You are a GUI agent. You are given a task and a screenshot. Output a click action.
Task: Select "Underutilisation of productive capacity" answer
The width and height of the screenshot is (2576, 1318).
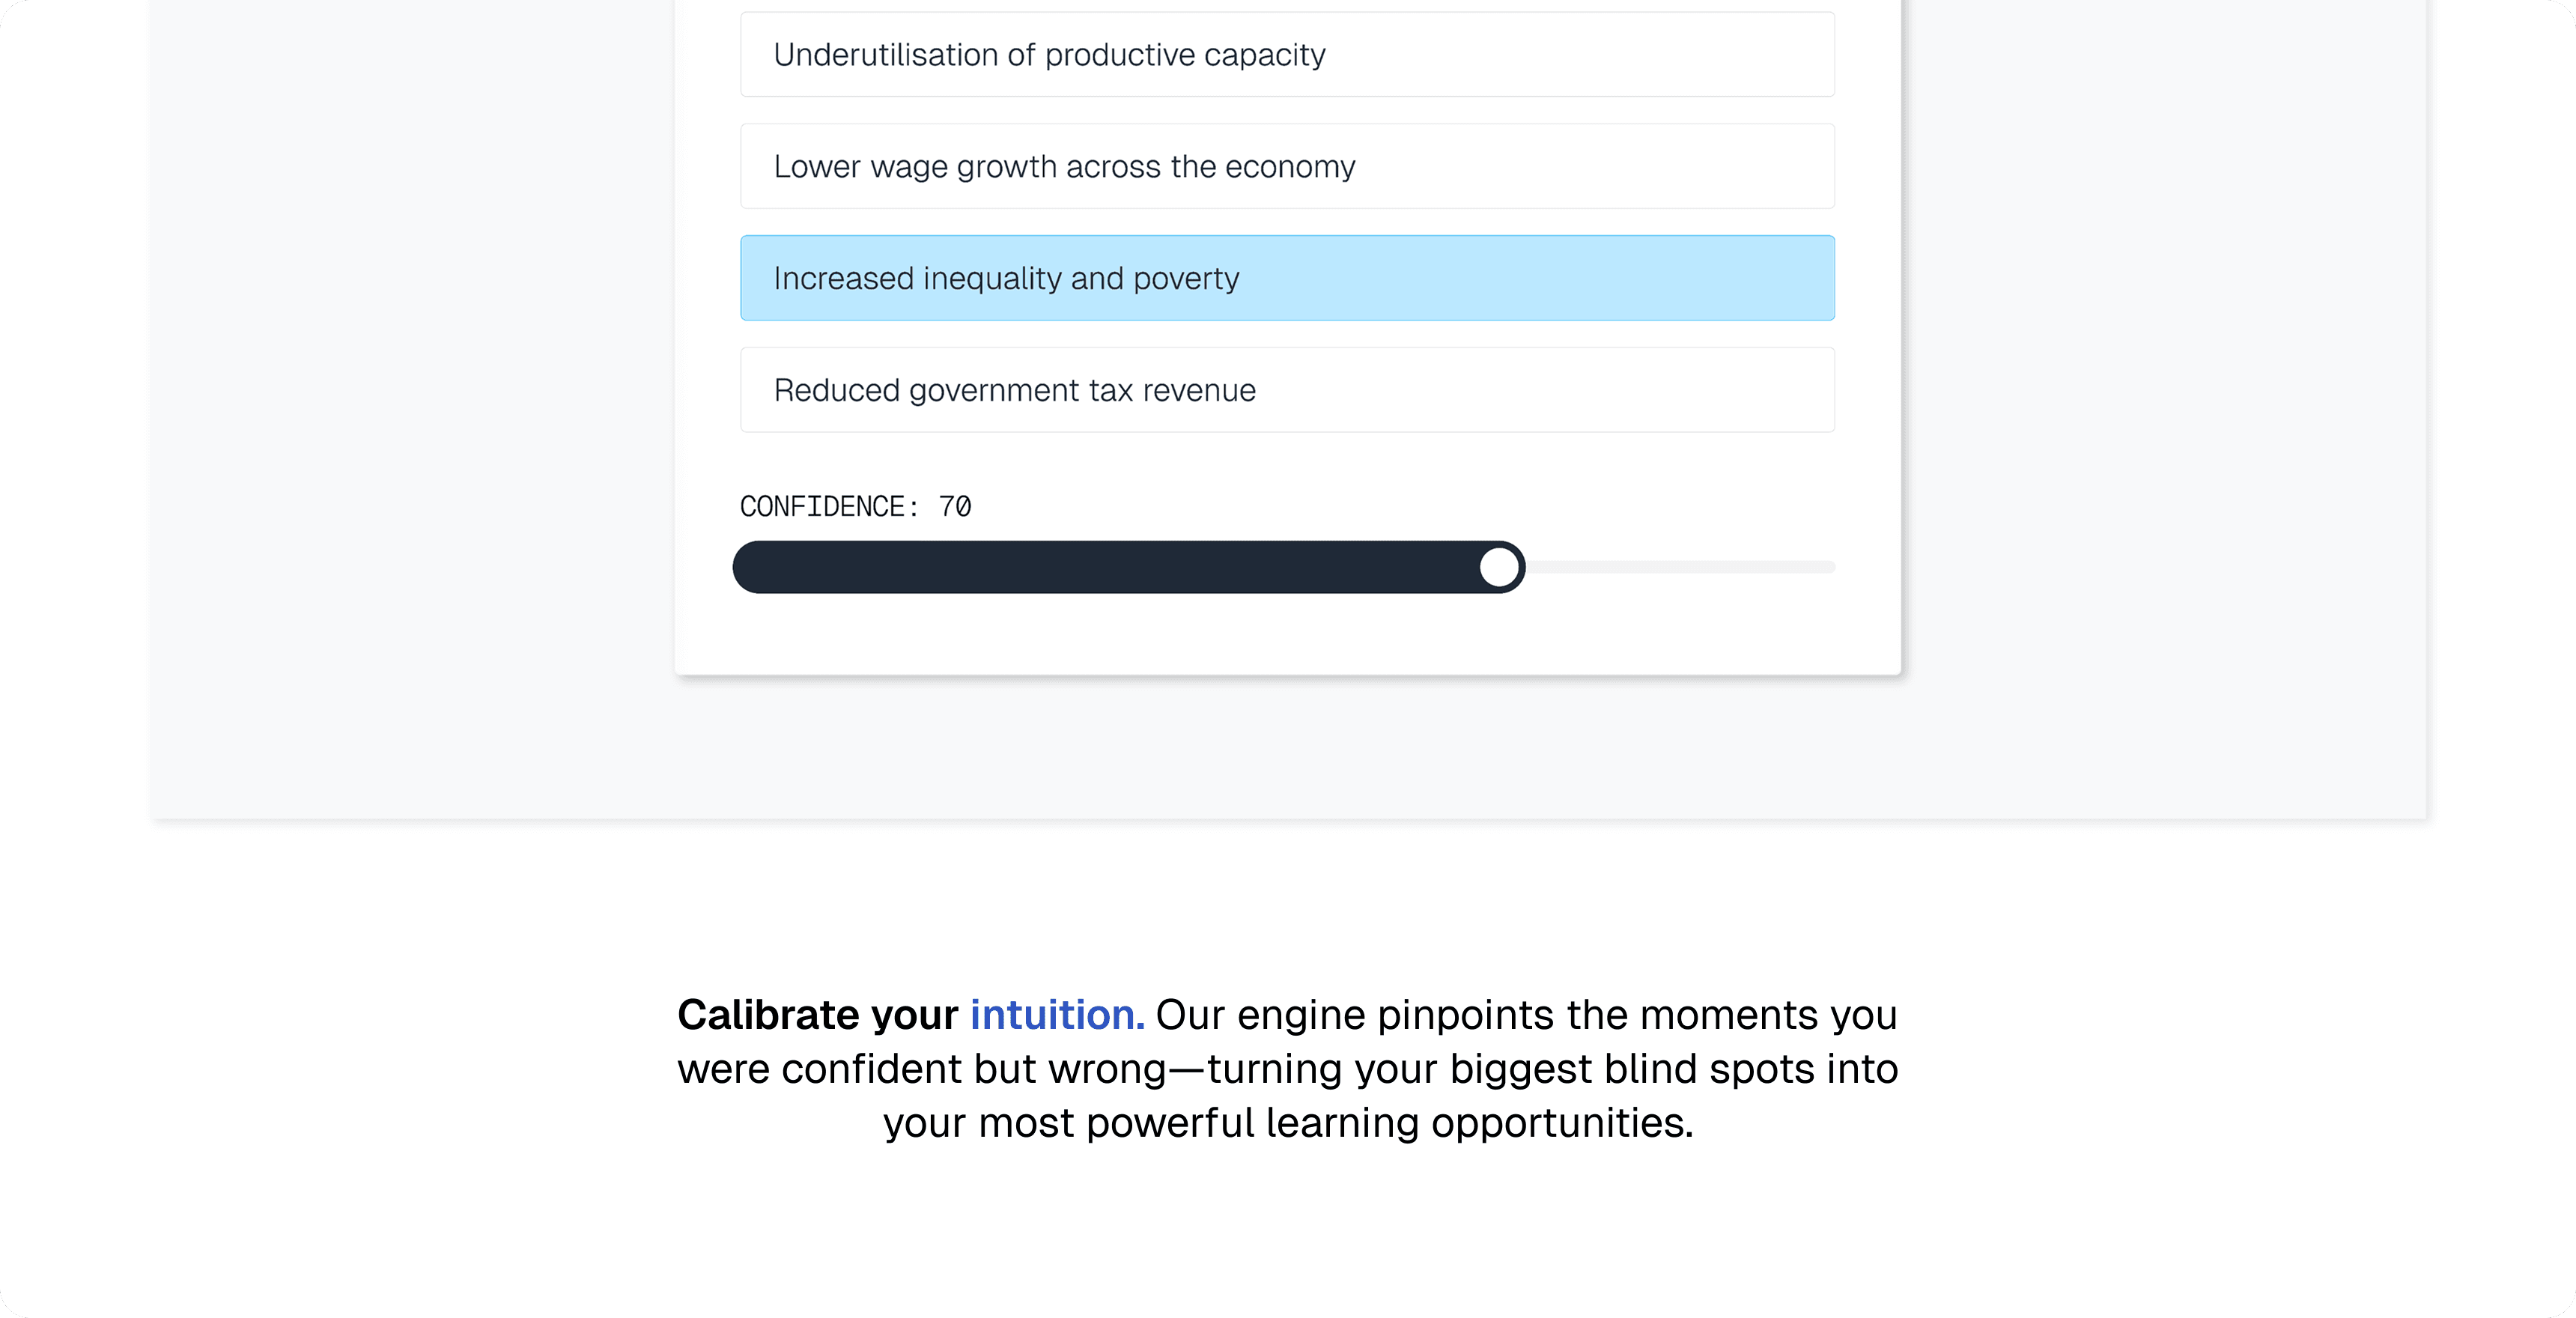(x=1286, y=55)
